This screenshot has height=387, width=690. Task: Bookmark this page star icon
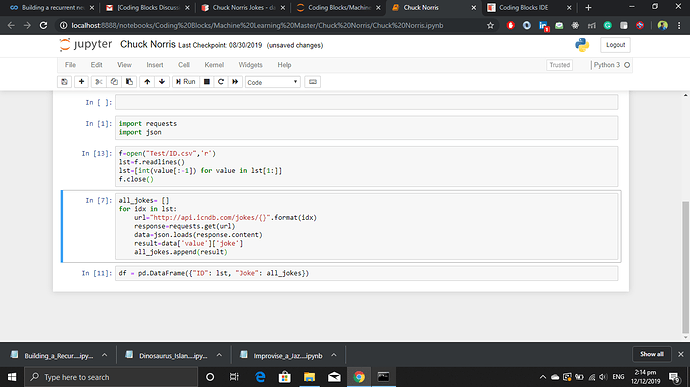coord(490,26)
